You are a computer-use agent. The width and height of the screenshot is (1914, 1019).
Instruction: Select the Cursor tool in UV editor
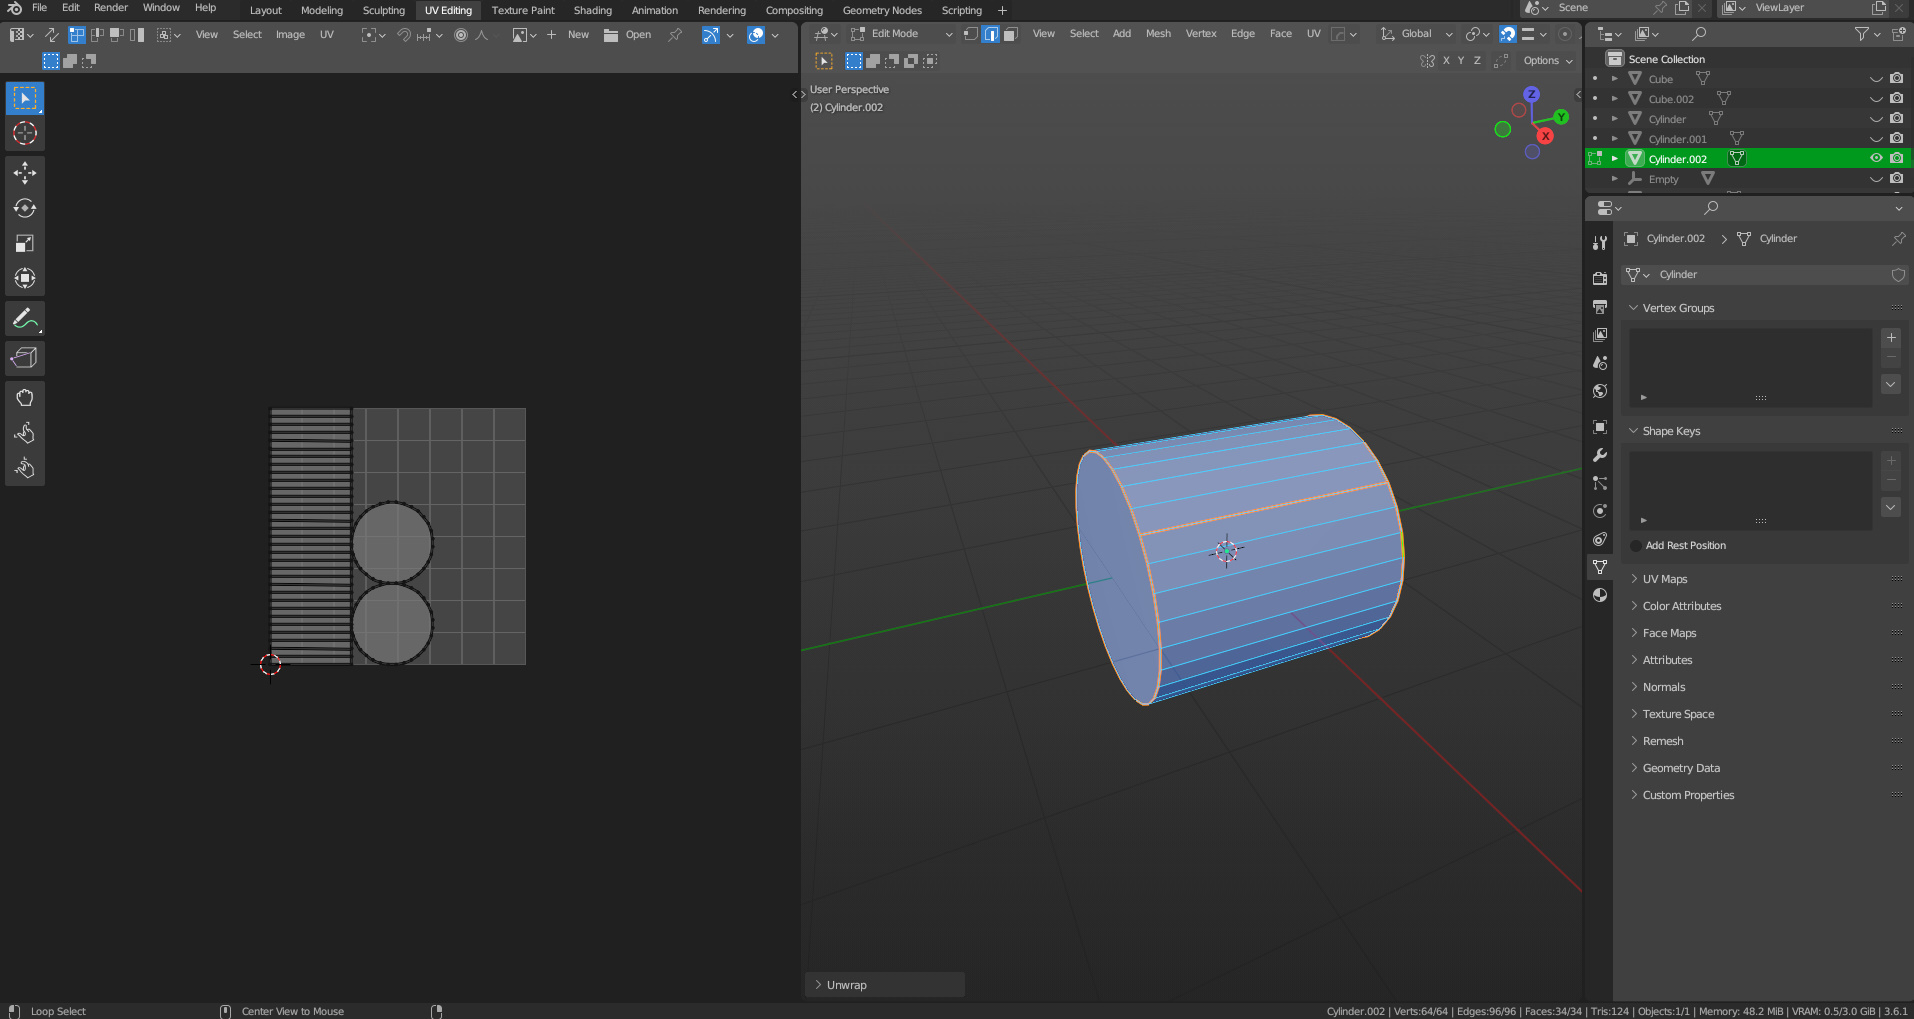[25, 133]
